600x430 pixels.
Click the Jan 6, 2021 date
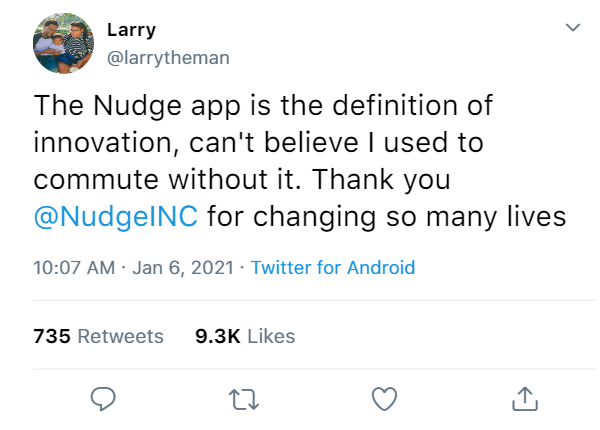click(x=183, y=267)
